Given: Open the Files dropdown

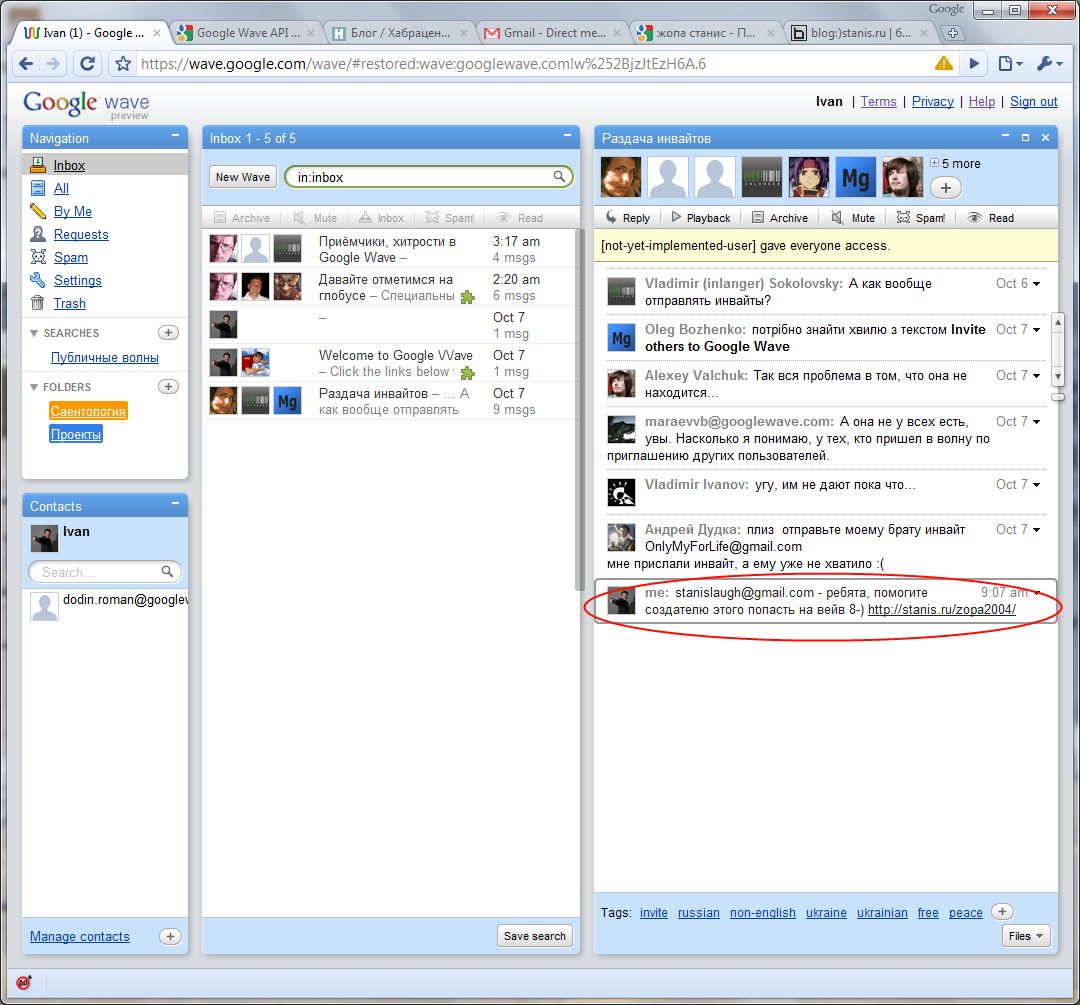Looking at the screenshot, I should (x=1026, y=936).
